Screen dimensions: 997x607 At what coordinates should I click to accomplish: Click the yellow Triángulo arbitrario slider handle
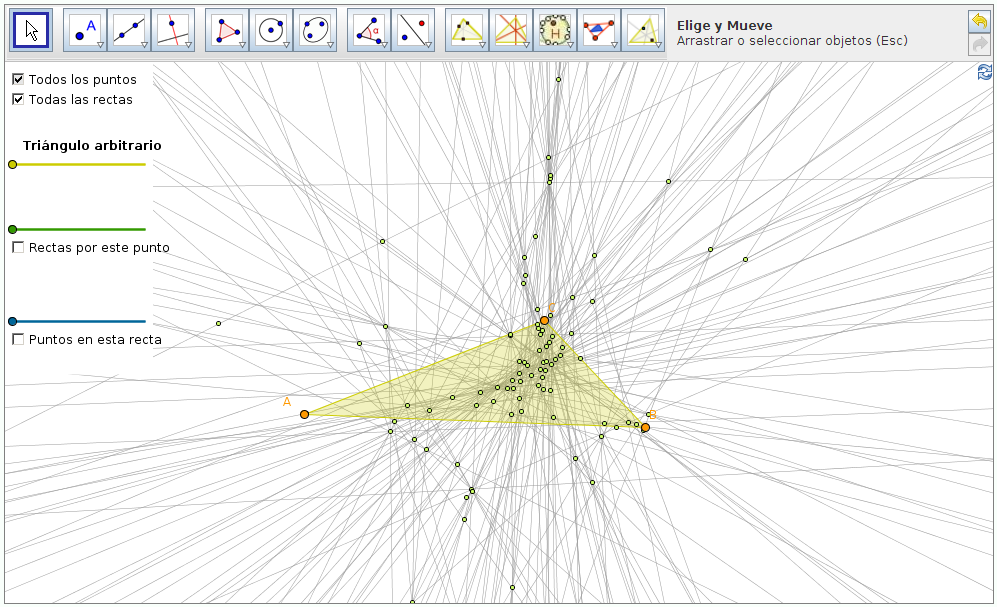pos(12,164)
